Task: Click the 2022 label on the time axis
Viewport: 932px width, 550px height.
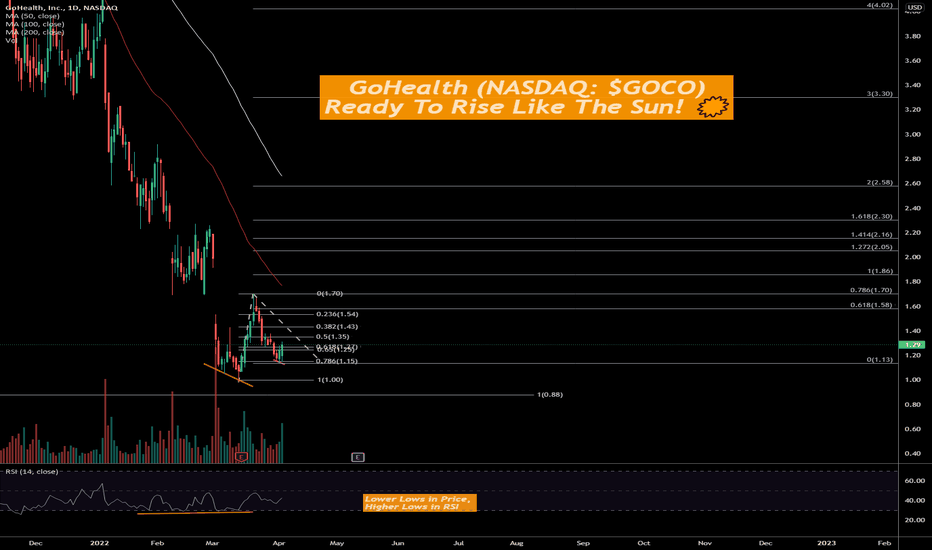Action: pos(99,543)
